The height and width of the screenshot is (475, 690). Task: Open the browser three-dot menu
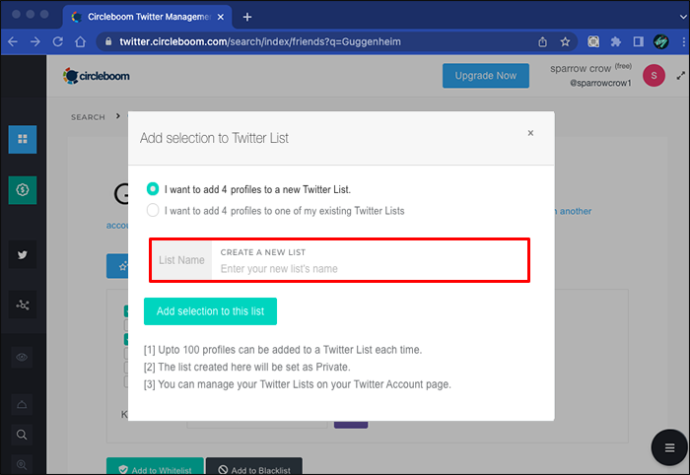tap(683, 42)
